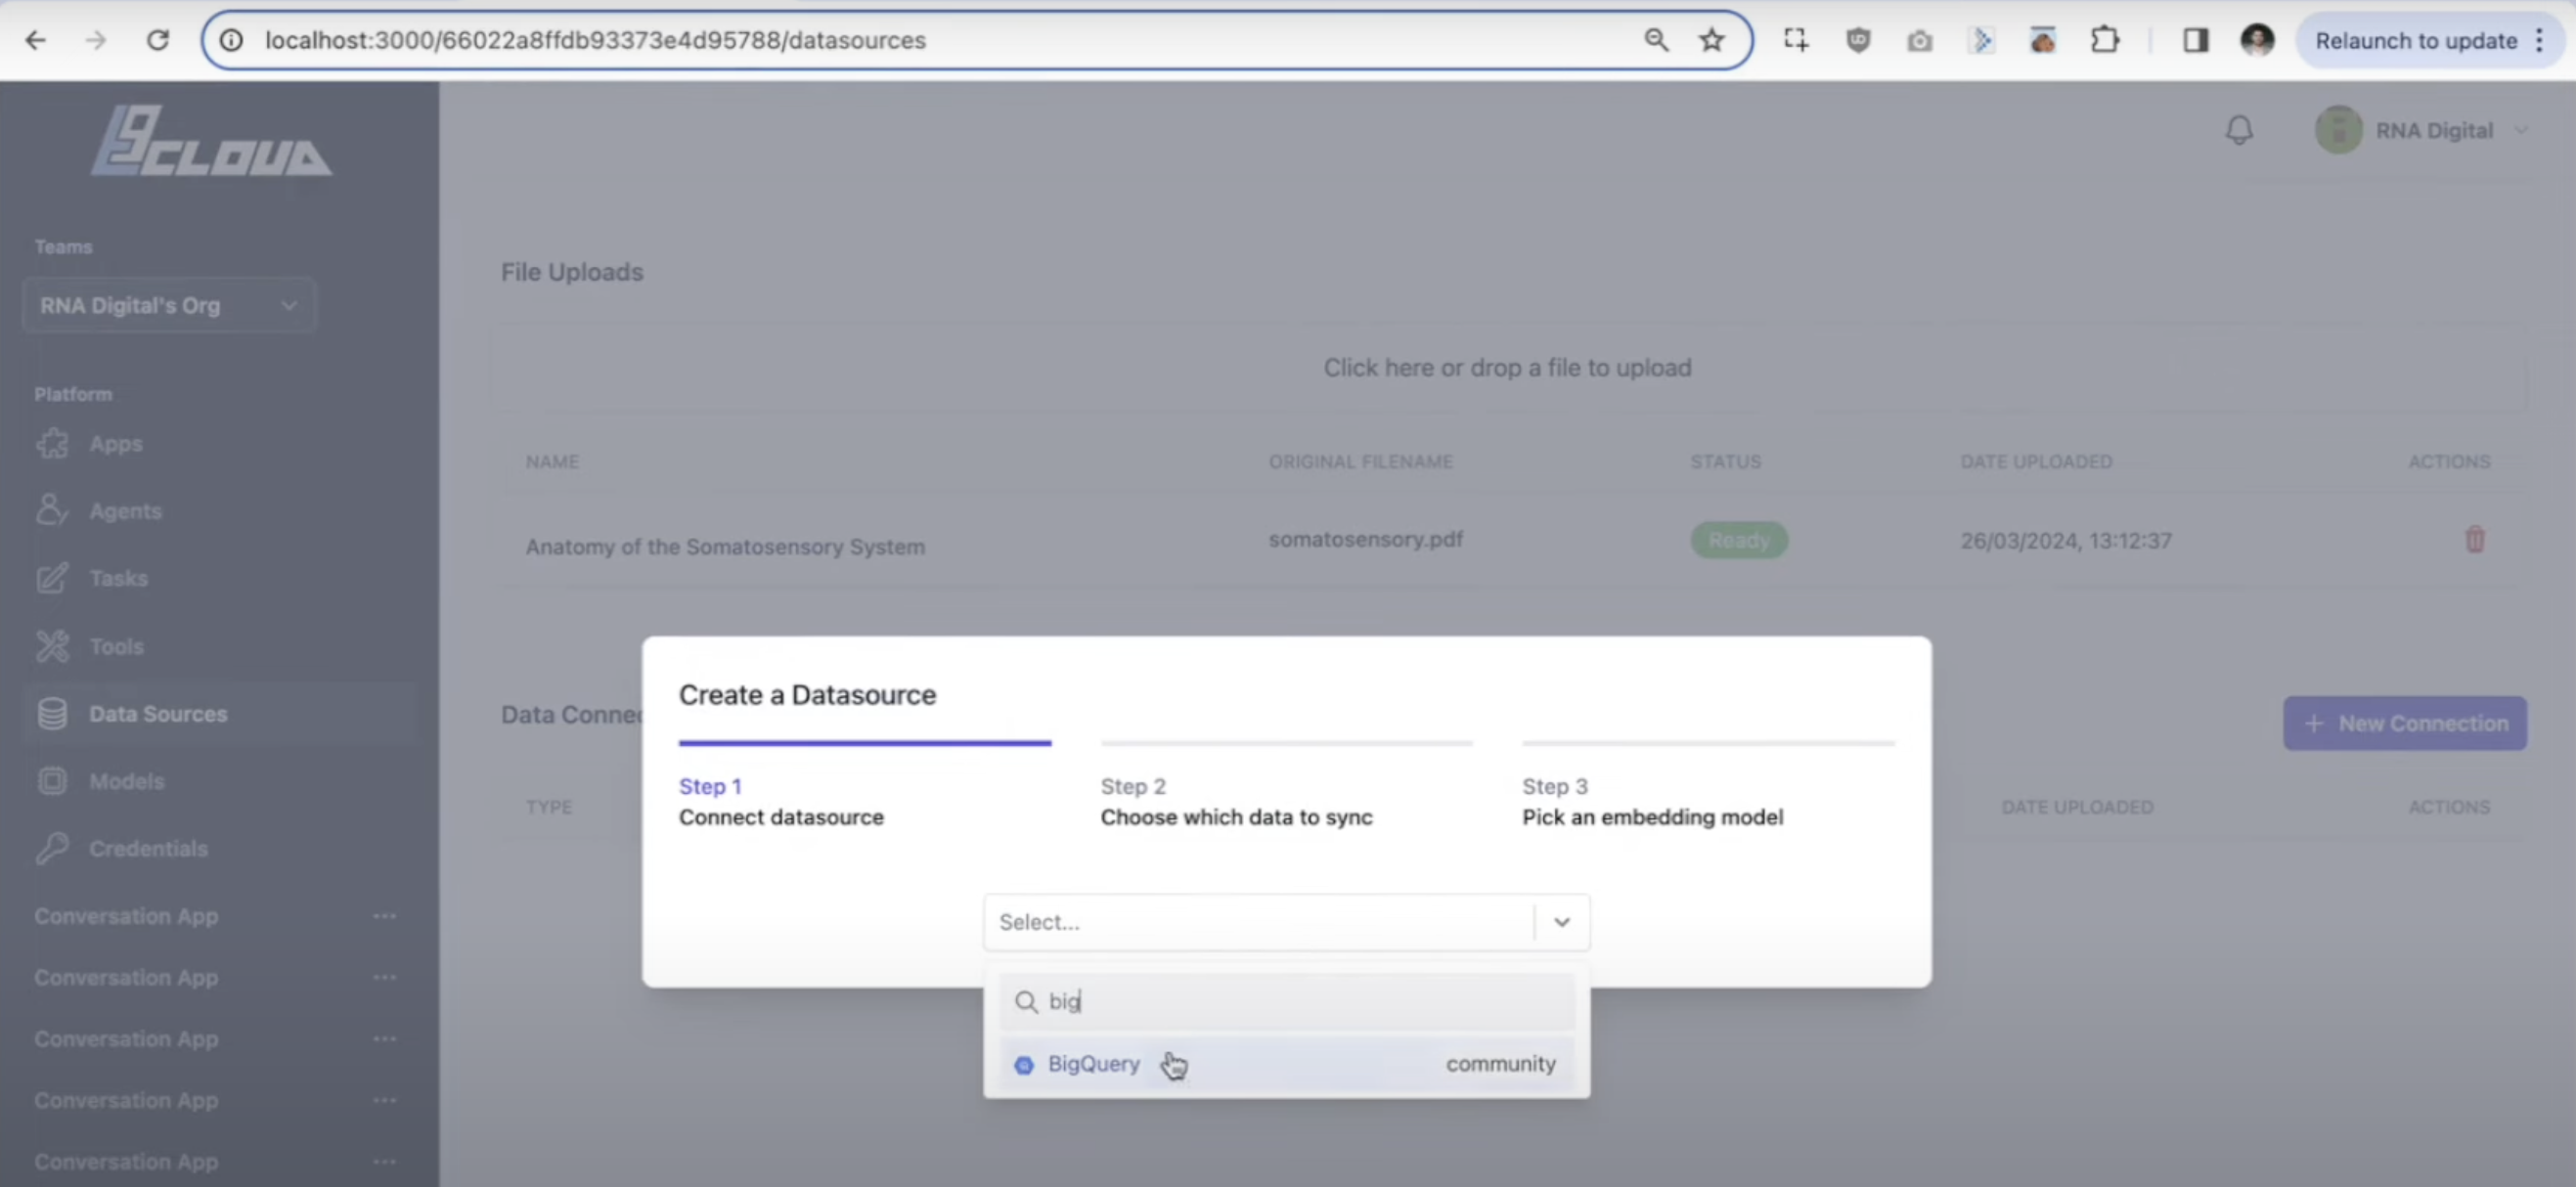Click the Models sidebar icon

52,781
